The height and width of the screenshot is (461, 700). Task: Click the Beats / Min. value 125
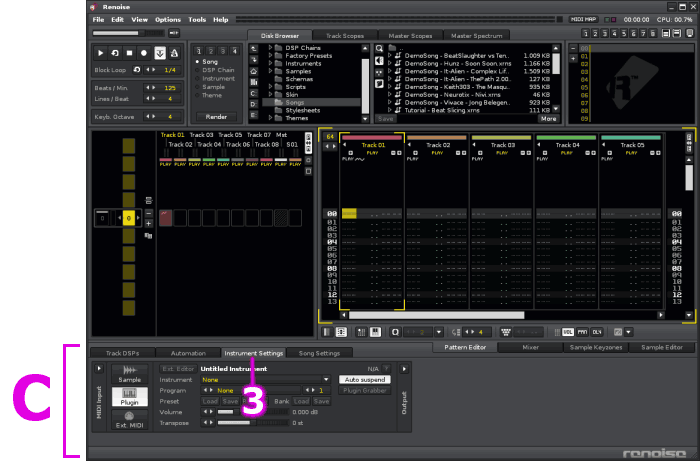click(170, 88)
